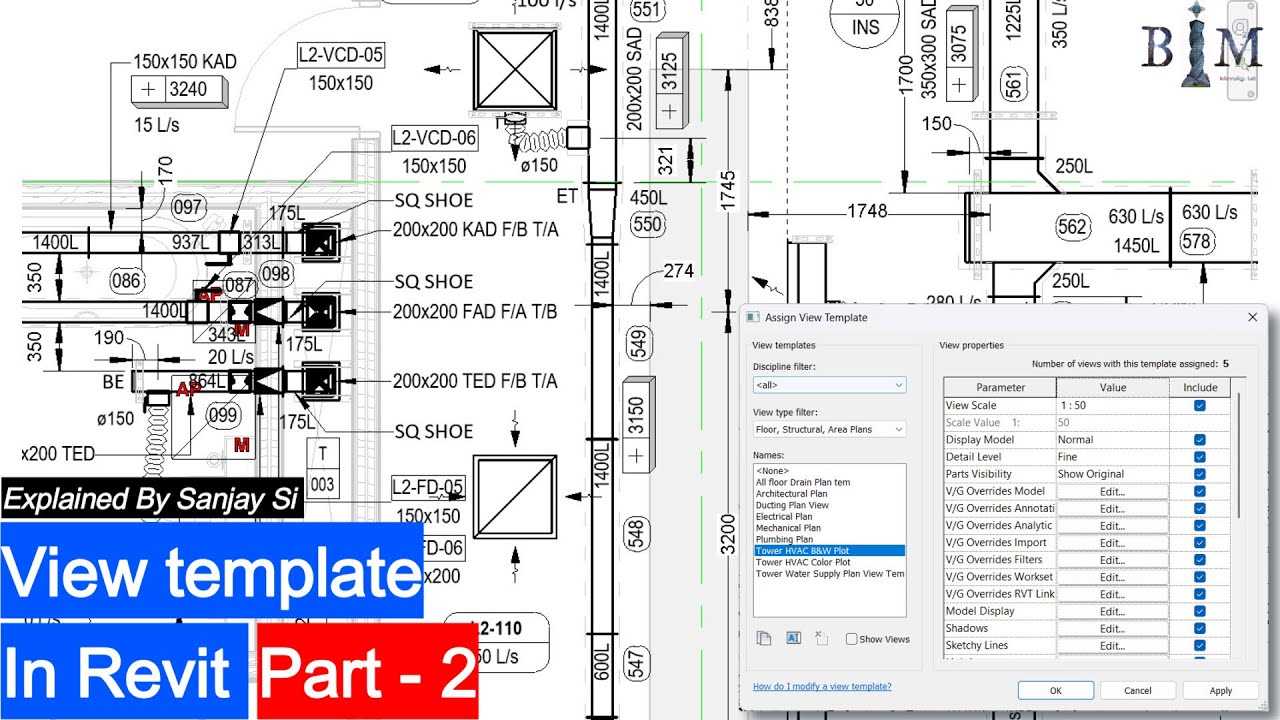1280x720 pixels.
Task: Click the Parts Visibility value Show Original
Action: coord(1113,474)
